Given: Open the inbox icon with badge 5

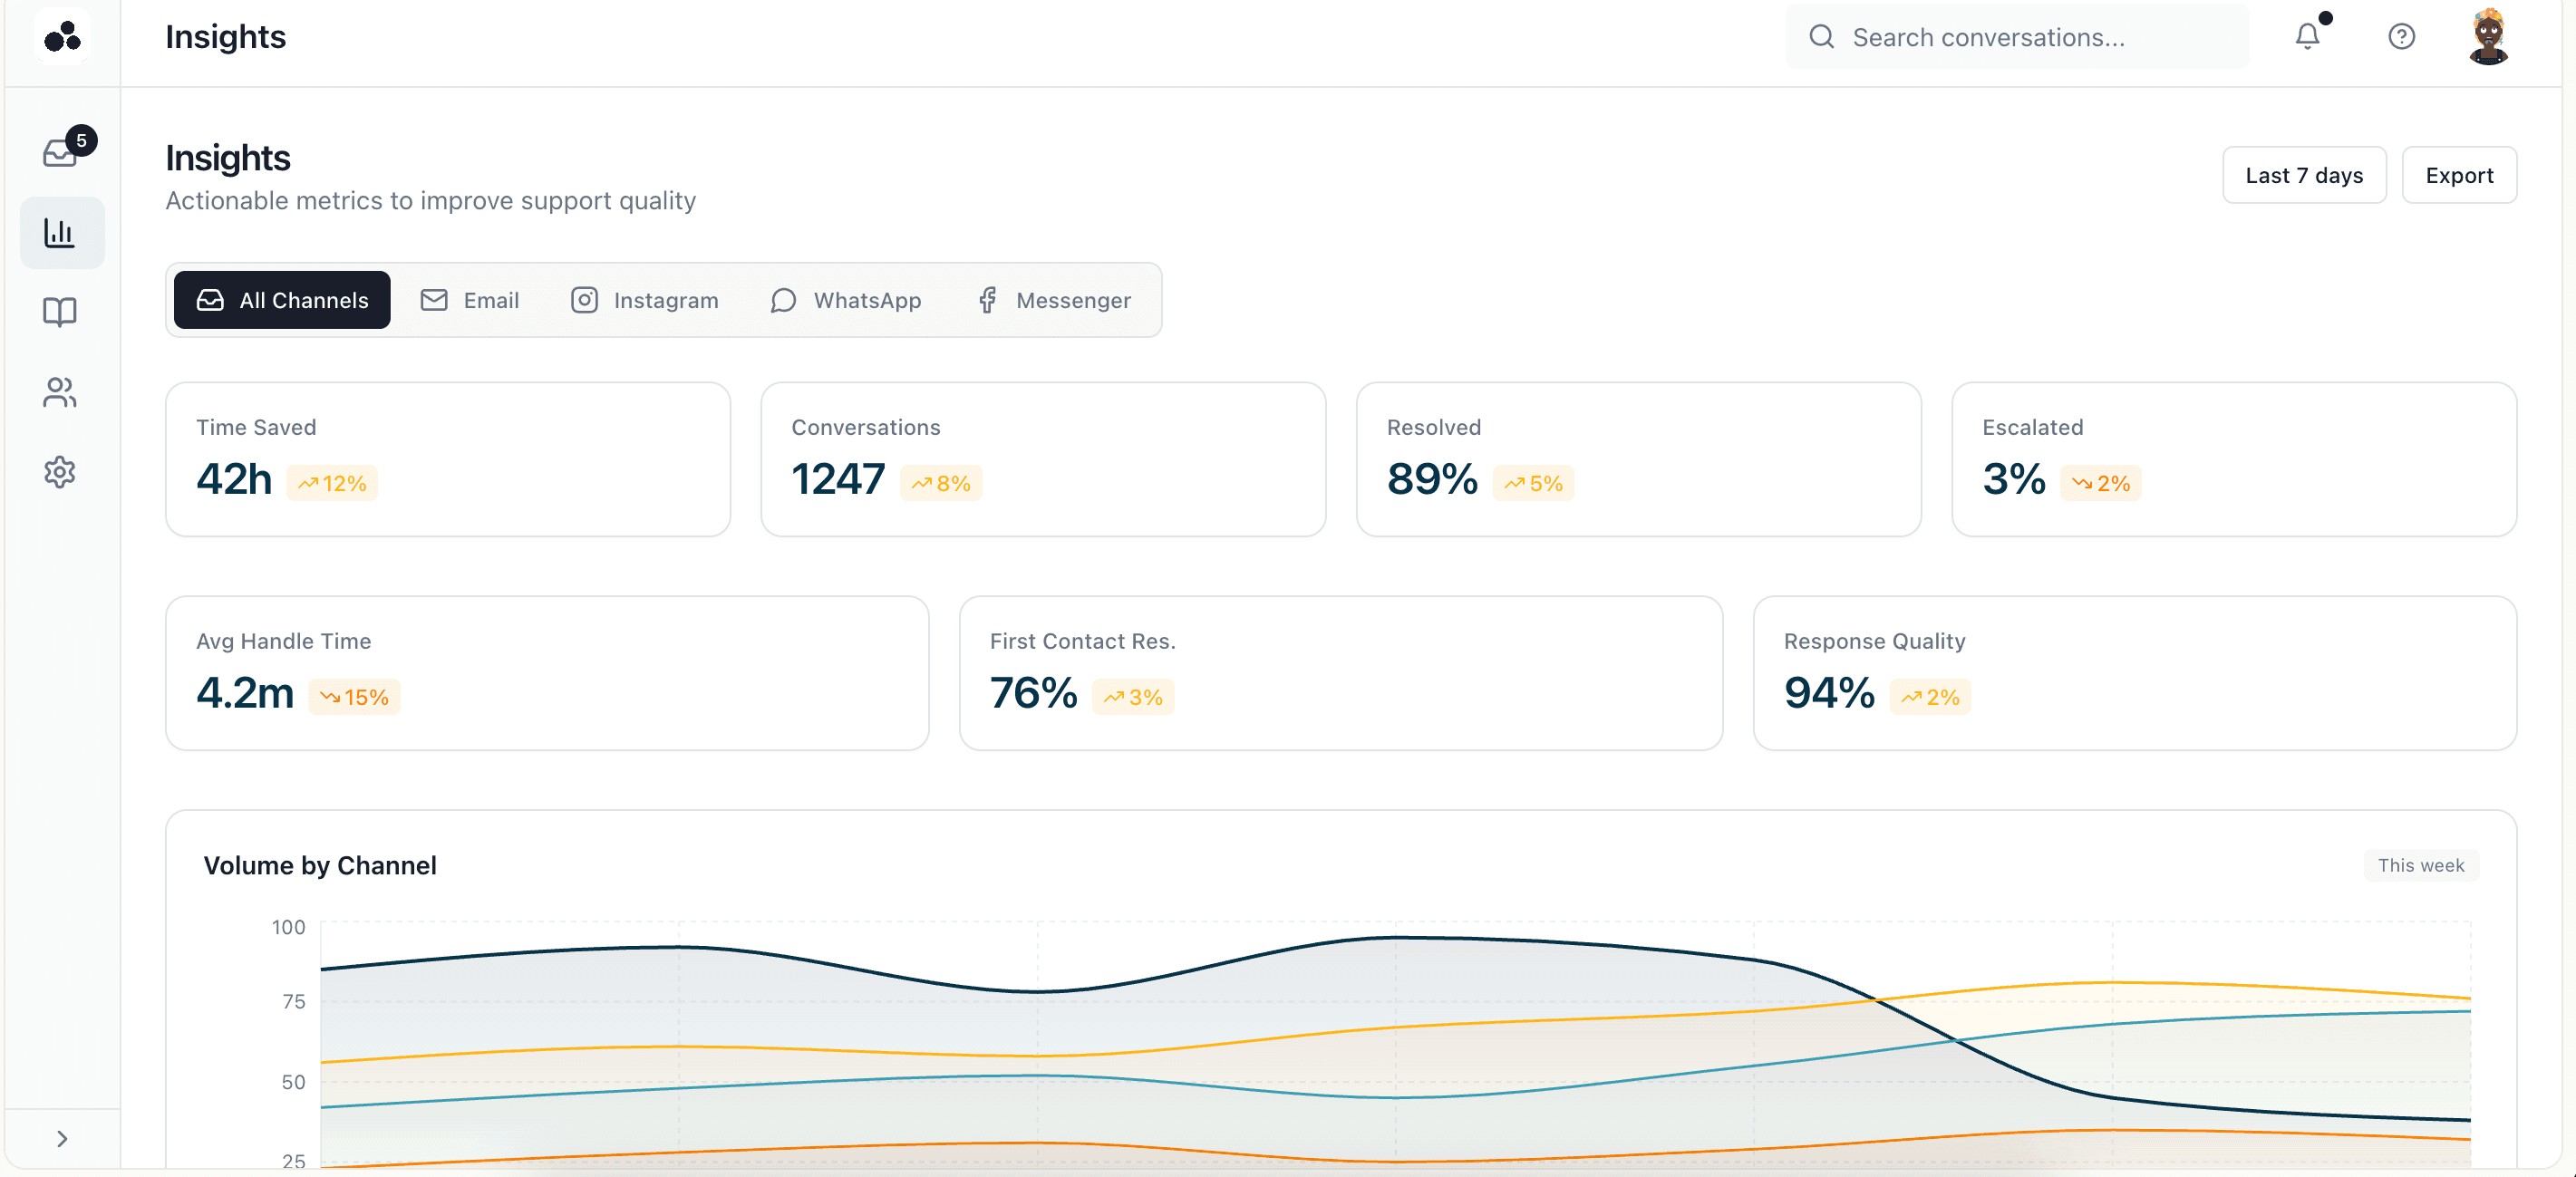Looking at the screenshot, I should tap(61, 152).
